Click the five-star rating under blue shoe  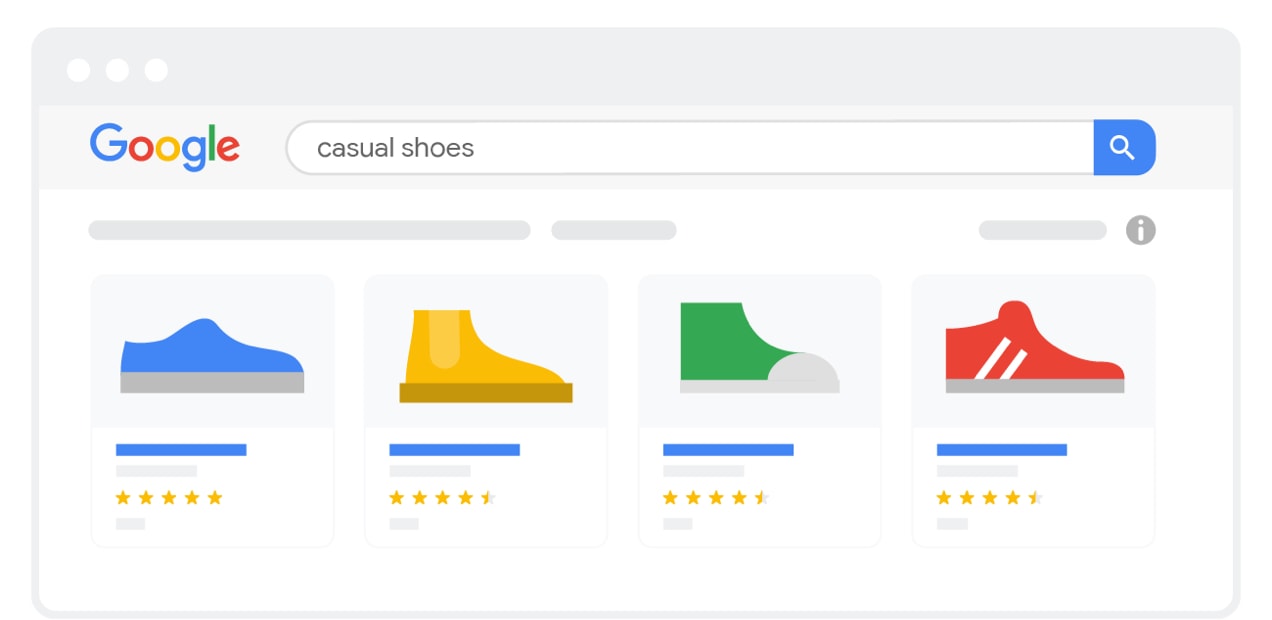[169, 497]
